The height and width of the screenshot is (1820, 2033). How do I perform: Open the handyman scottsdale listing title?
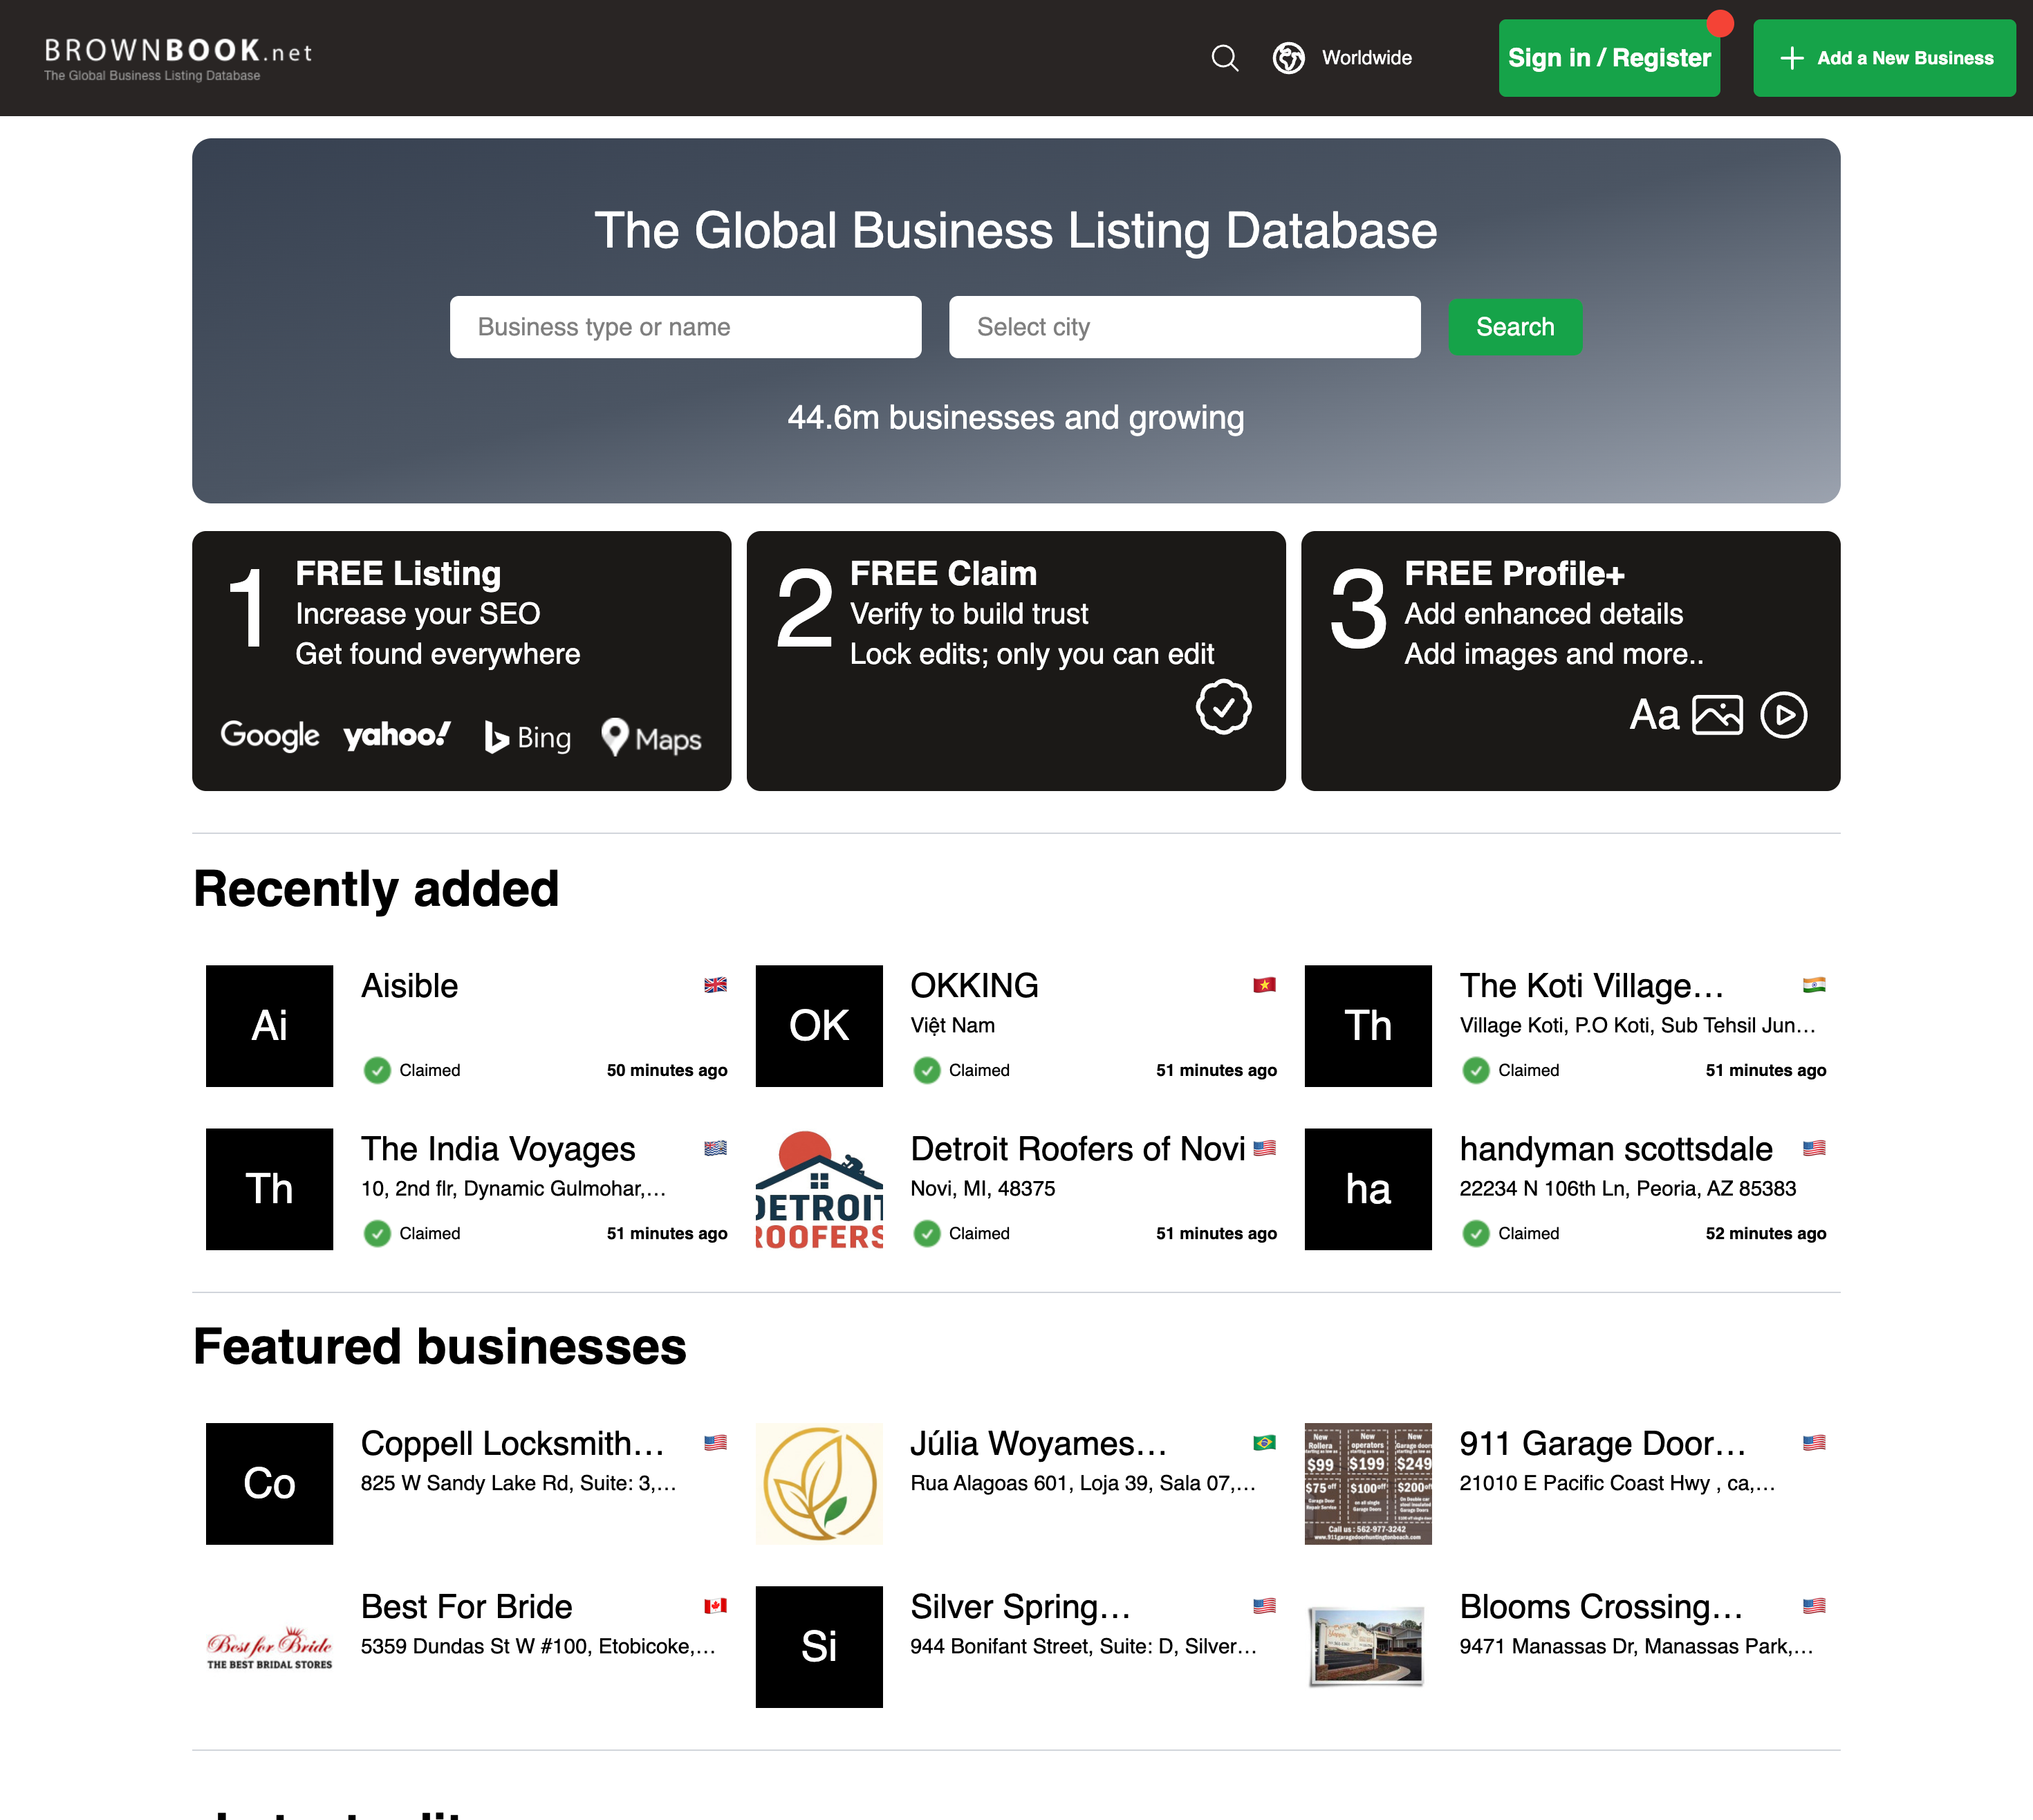(x=1616, y=1149)
